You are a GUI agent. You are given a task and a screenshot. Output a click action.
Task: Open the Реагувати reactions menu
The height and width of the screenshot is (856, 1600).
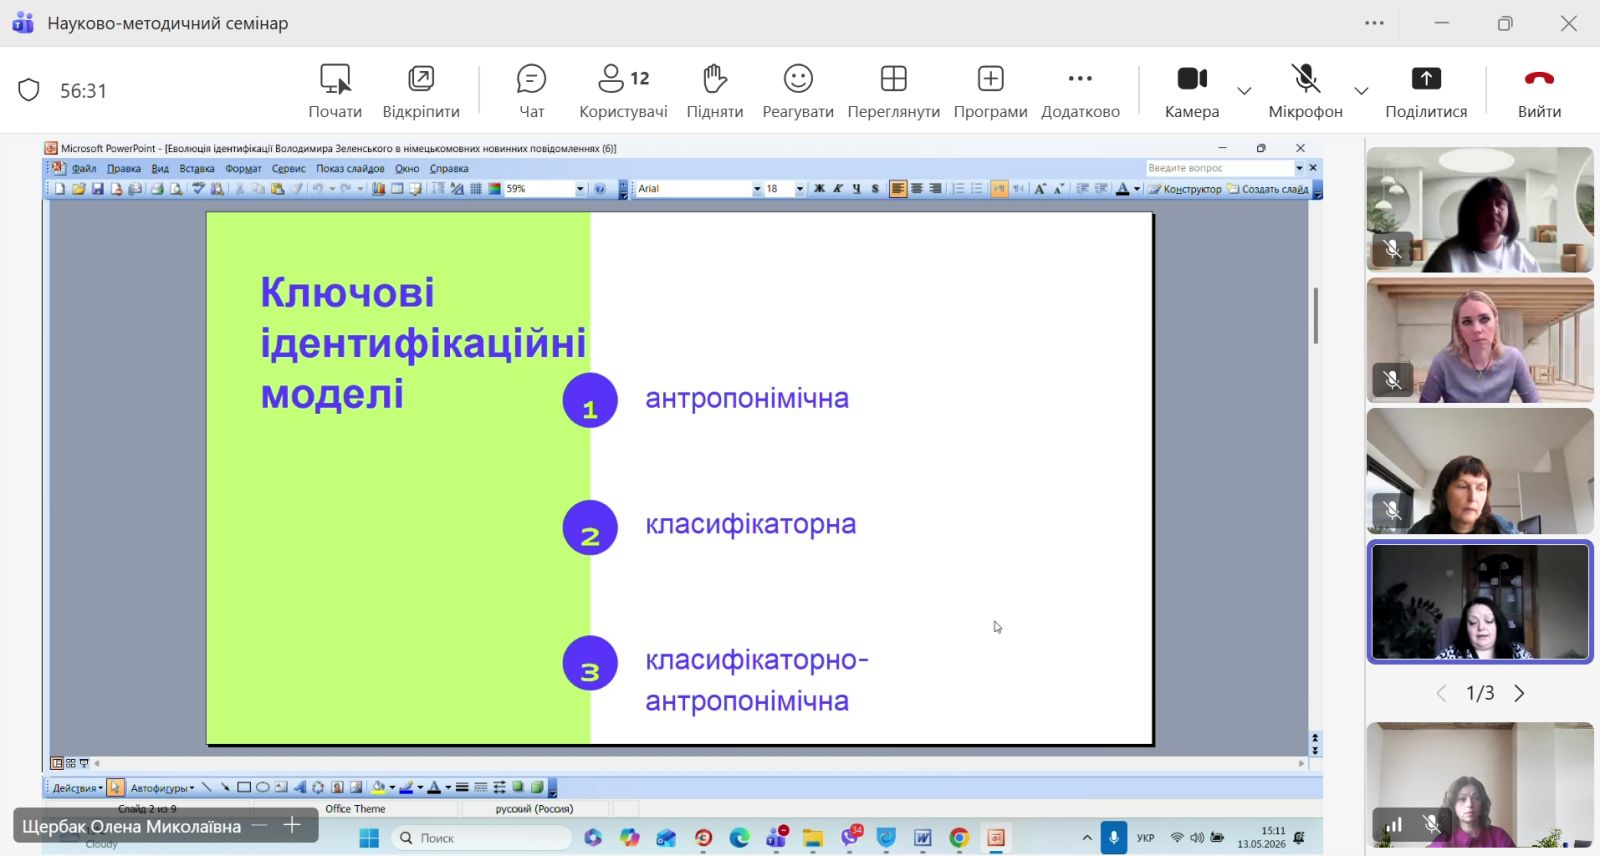tap(798, 91)
